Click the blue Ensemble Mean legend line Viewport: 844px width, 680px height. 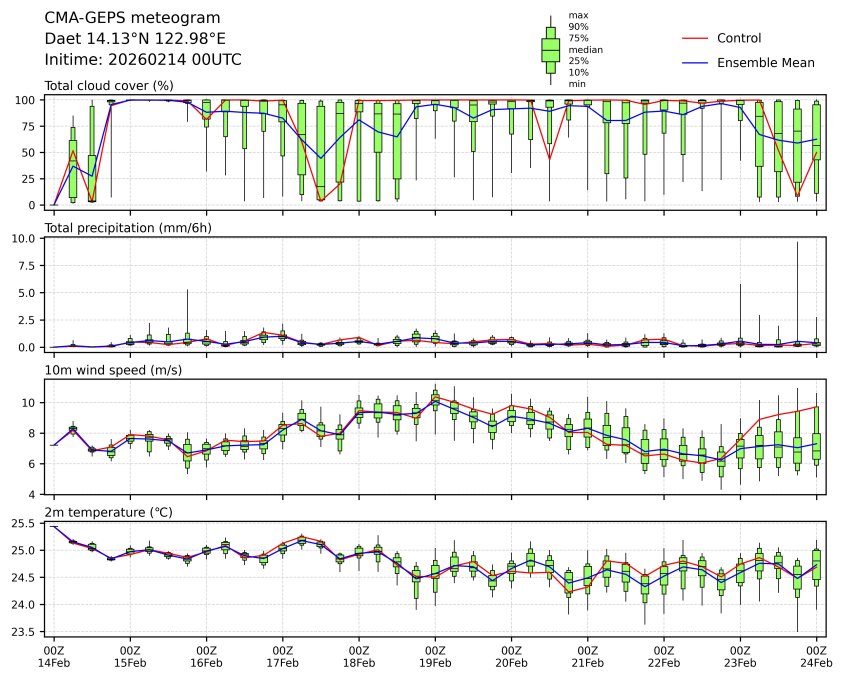coord(695,62)
